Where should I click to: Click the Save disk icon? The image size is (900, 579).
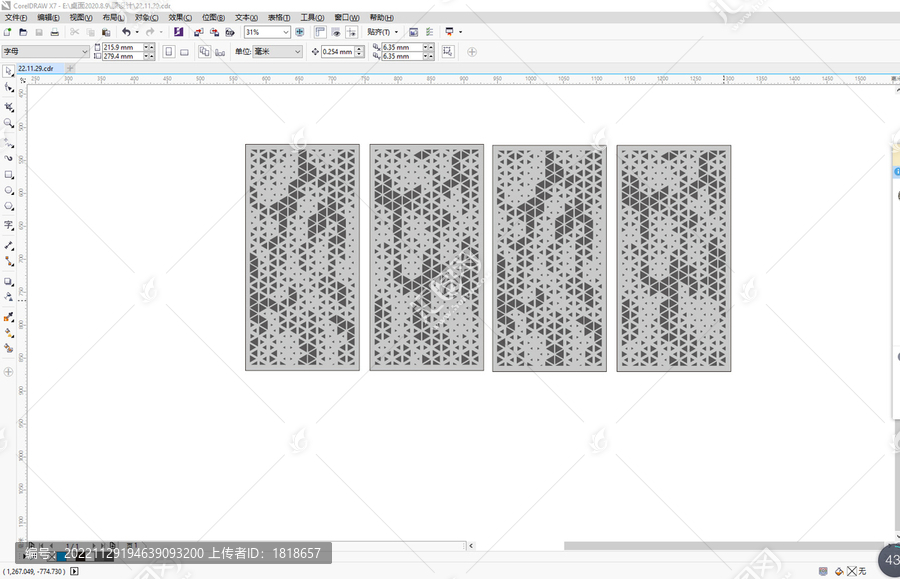point(39,32)
